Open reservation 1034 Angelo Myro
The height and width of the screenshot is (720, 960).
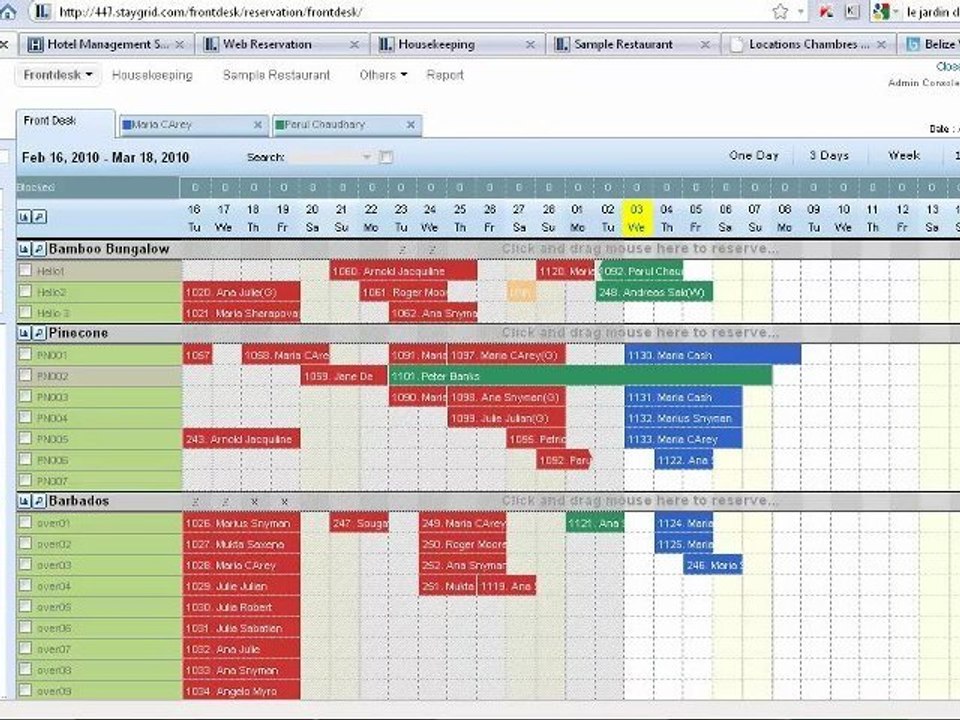point(241,691)
